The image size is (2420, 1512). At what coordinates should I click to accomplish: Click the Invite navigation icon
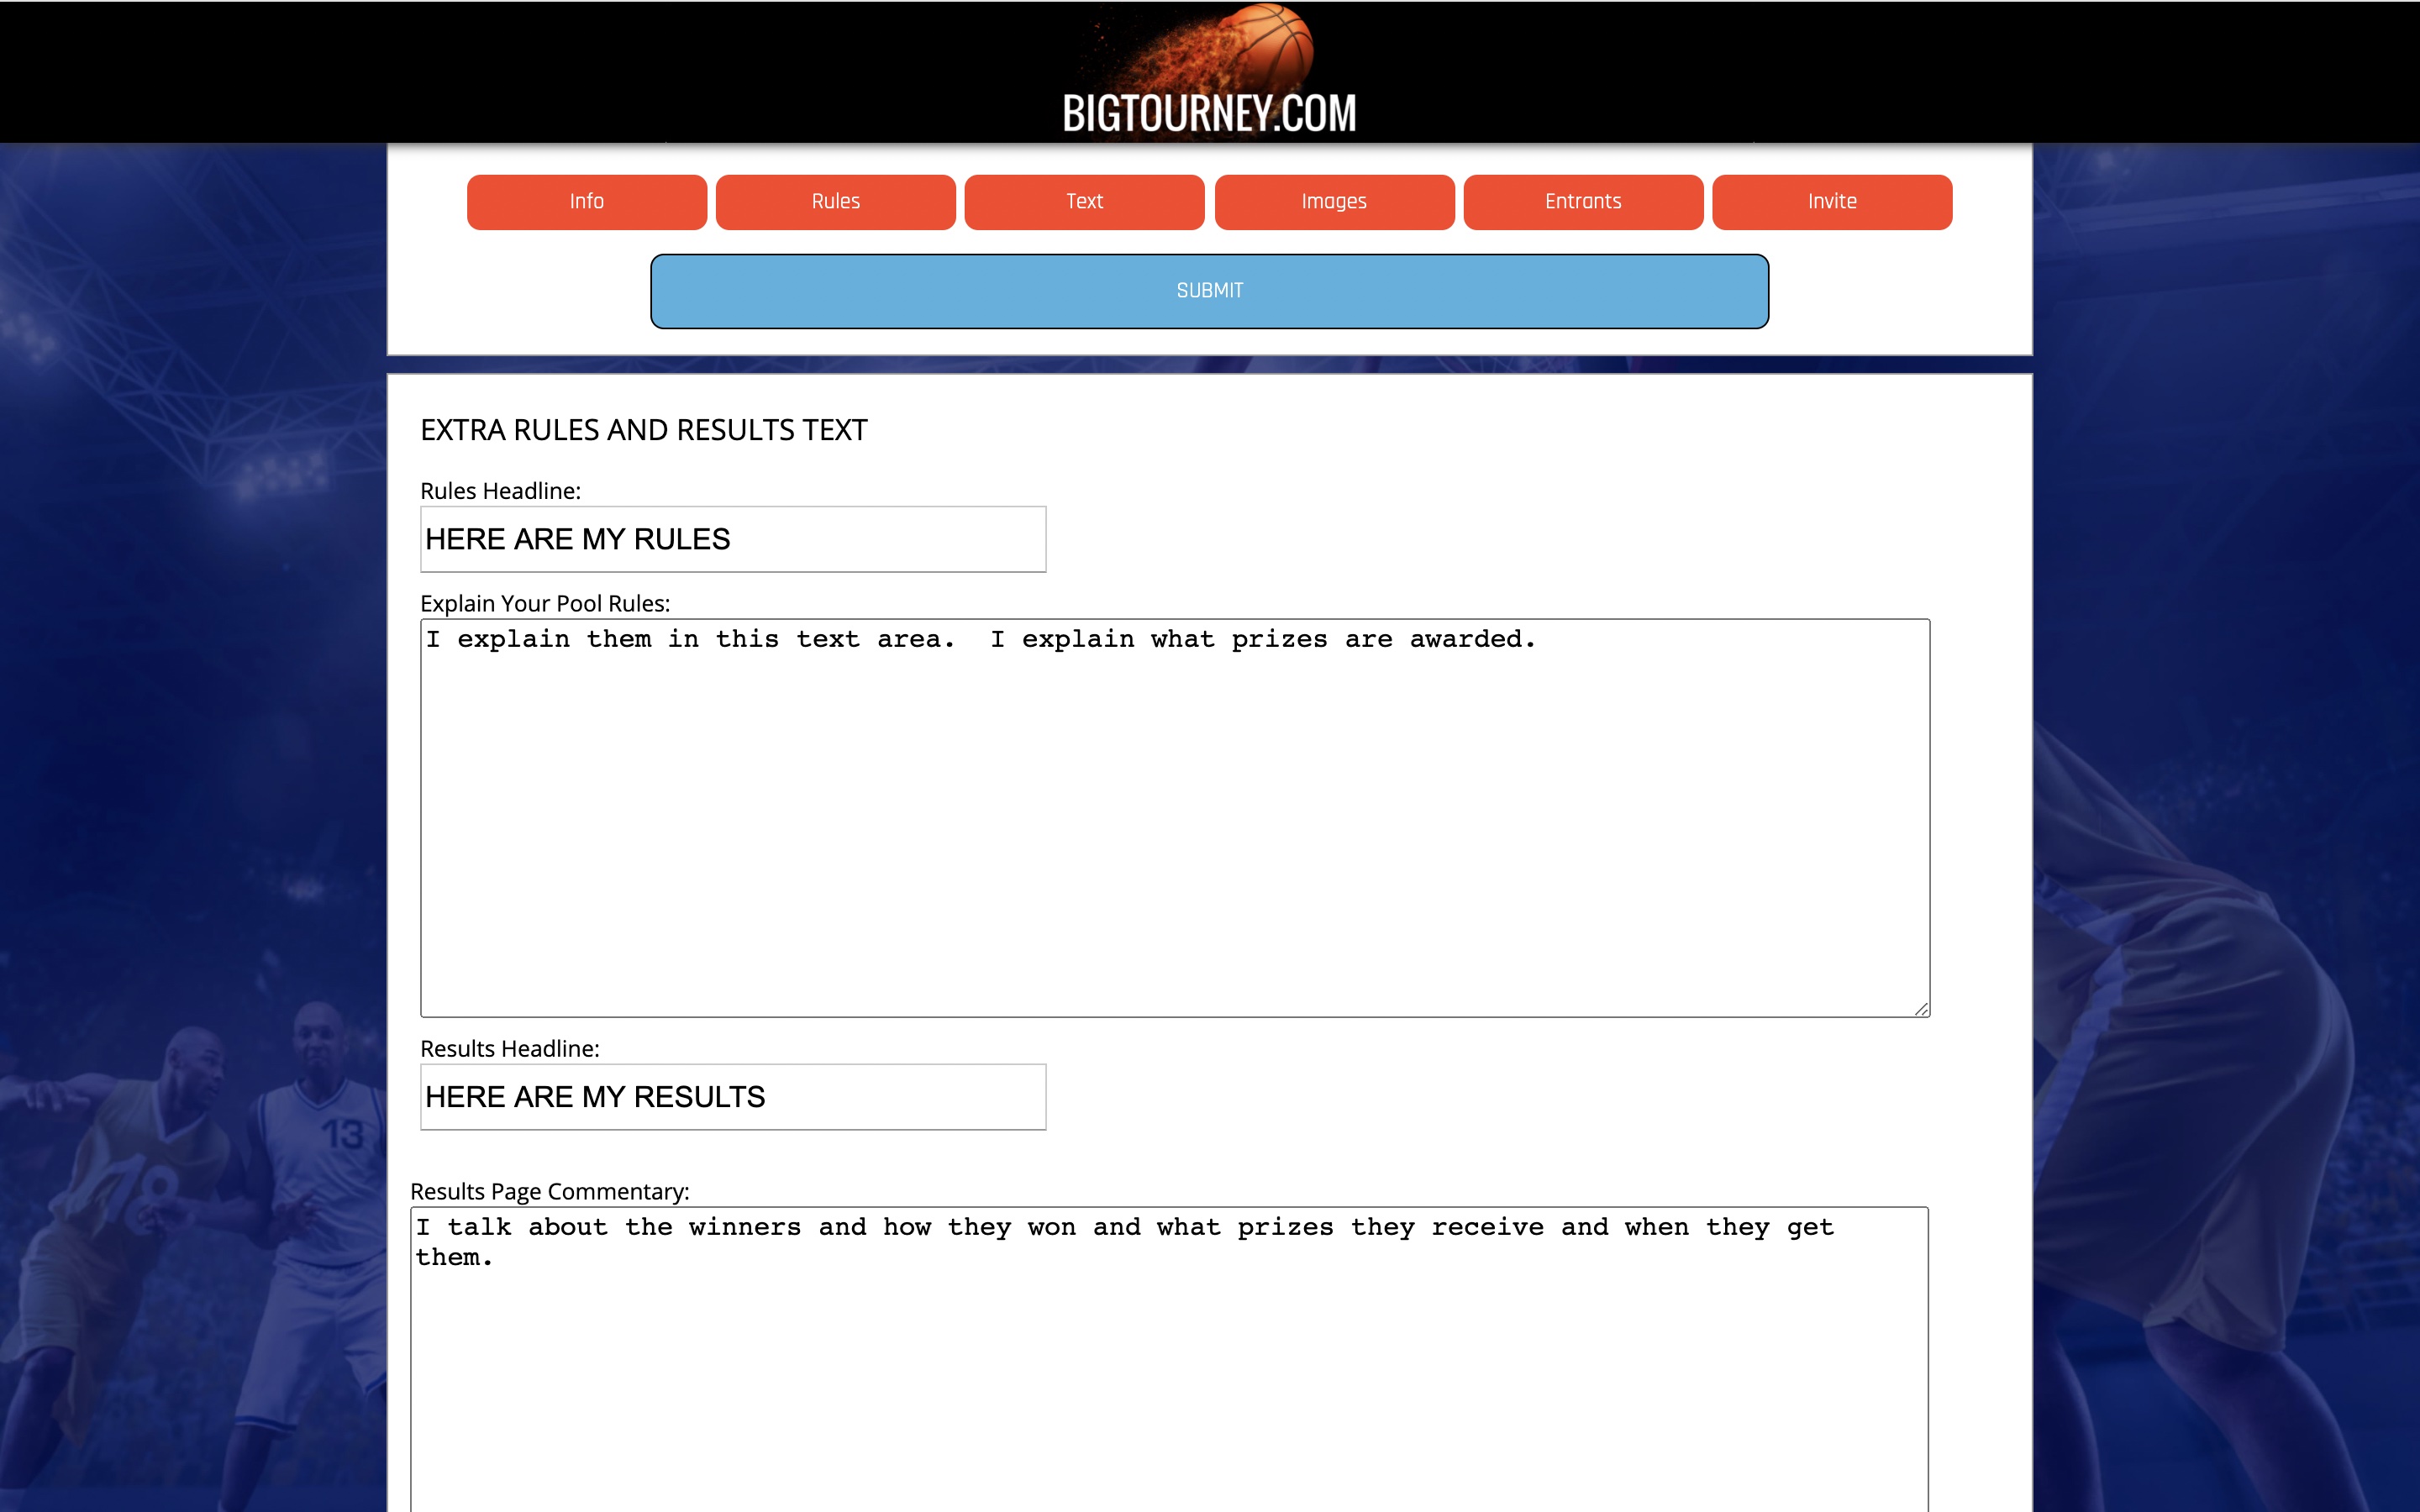click(1833, 200)
